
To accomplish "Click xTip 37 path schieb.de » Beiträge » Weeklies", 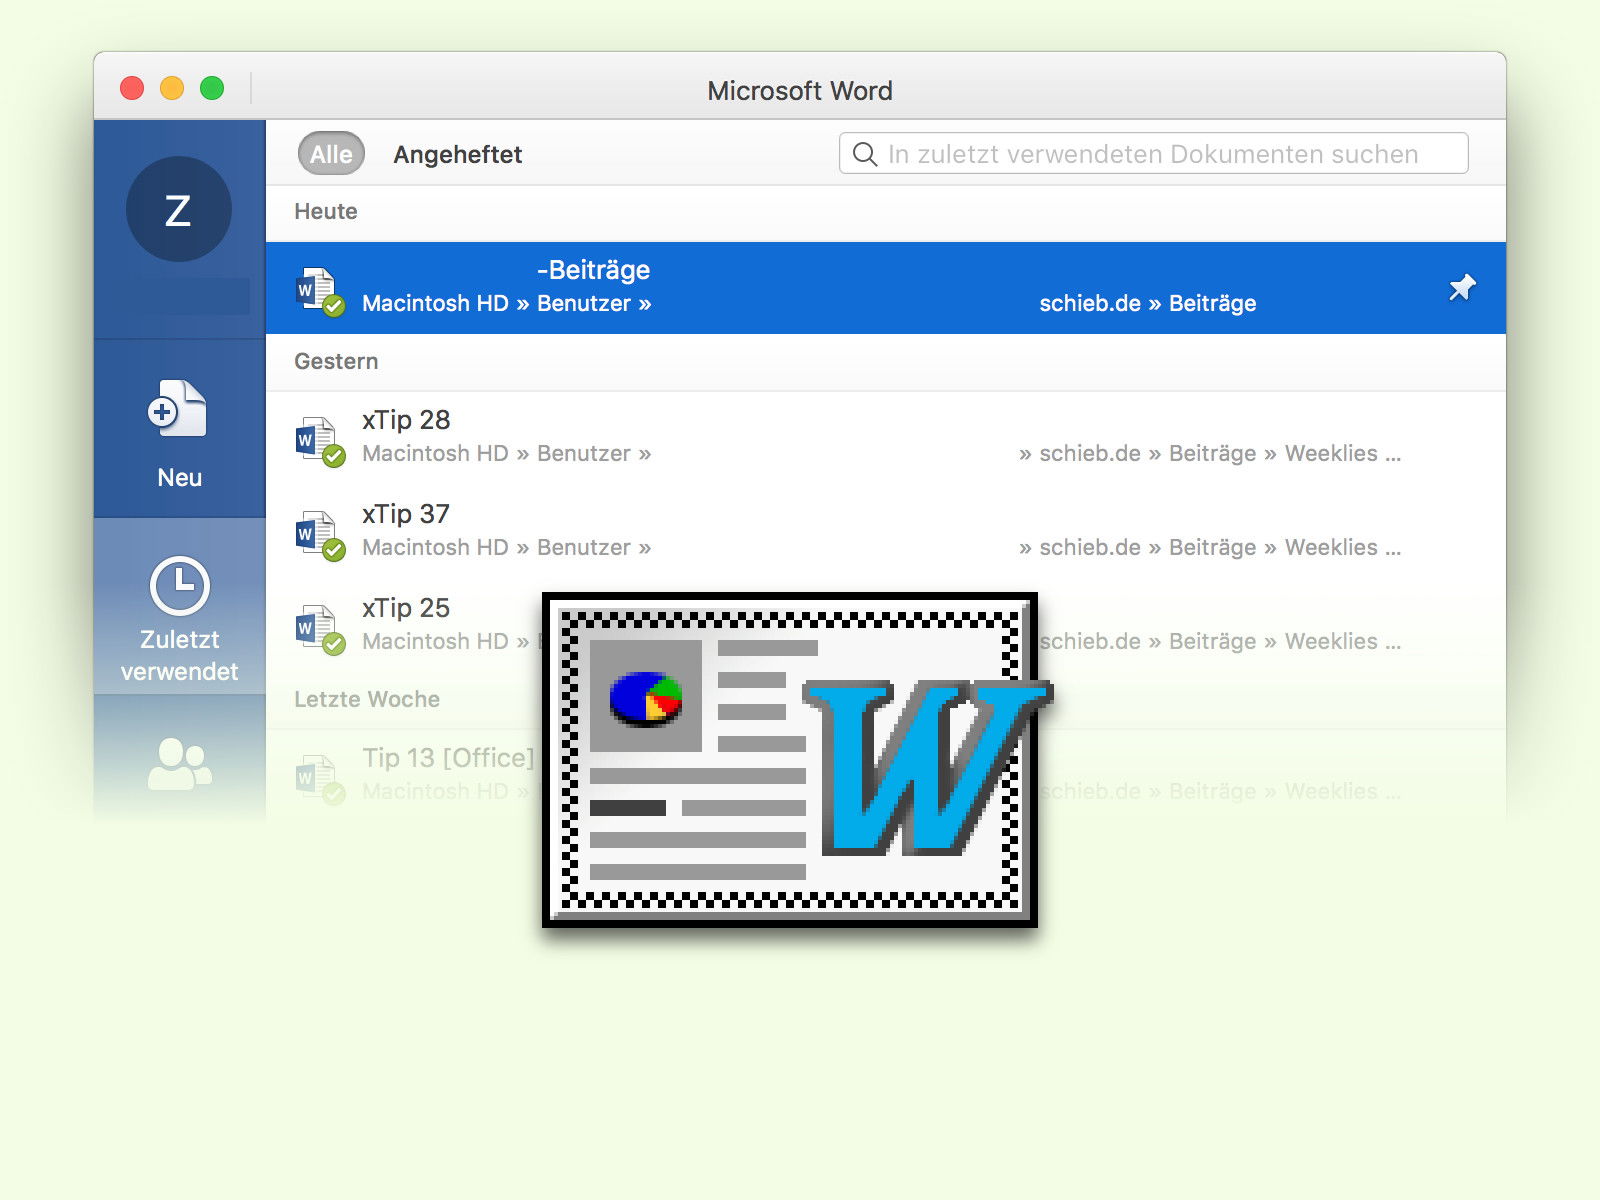I will tap(1210, 547).
